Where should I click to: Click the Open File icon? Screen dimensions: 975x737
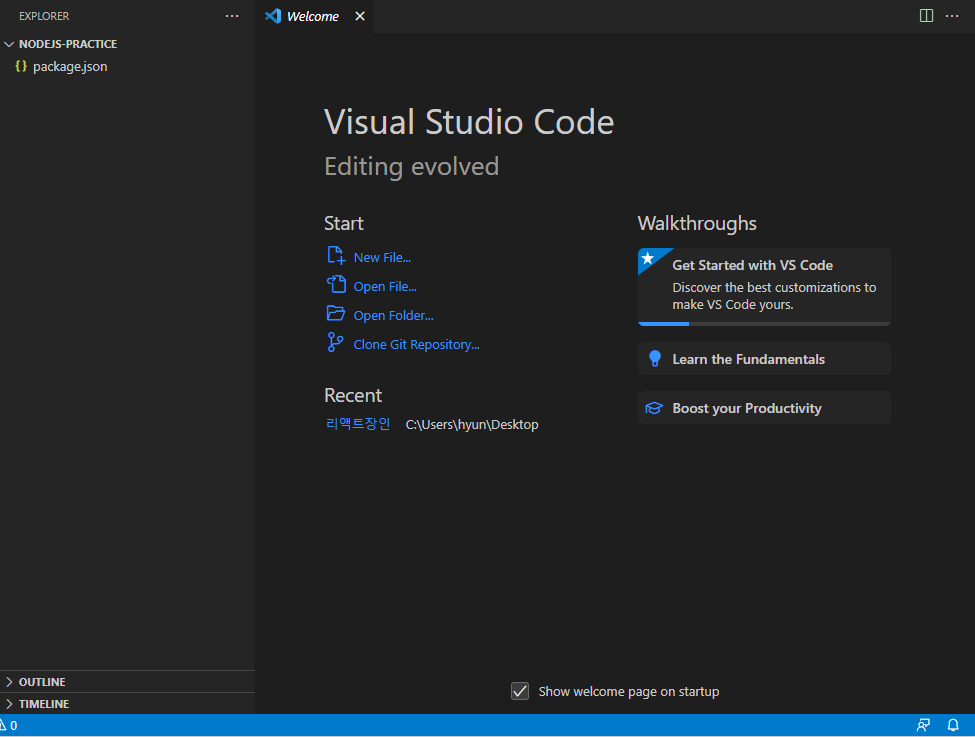tap(336, 285)
